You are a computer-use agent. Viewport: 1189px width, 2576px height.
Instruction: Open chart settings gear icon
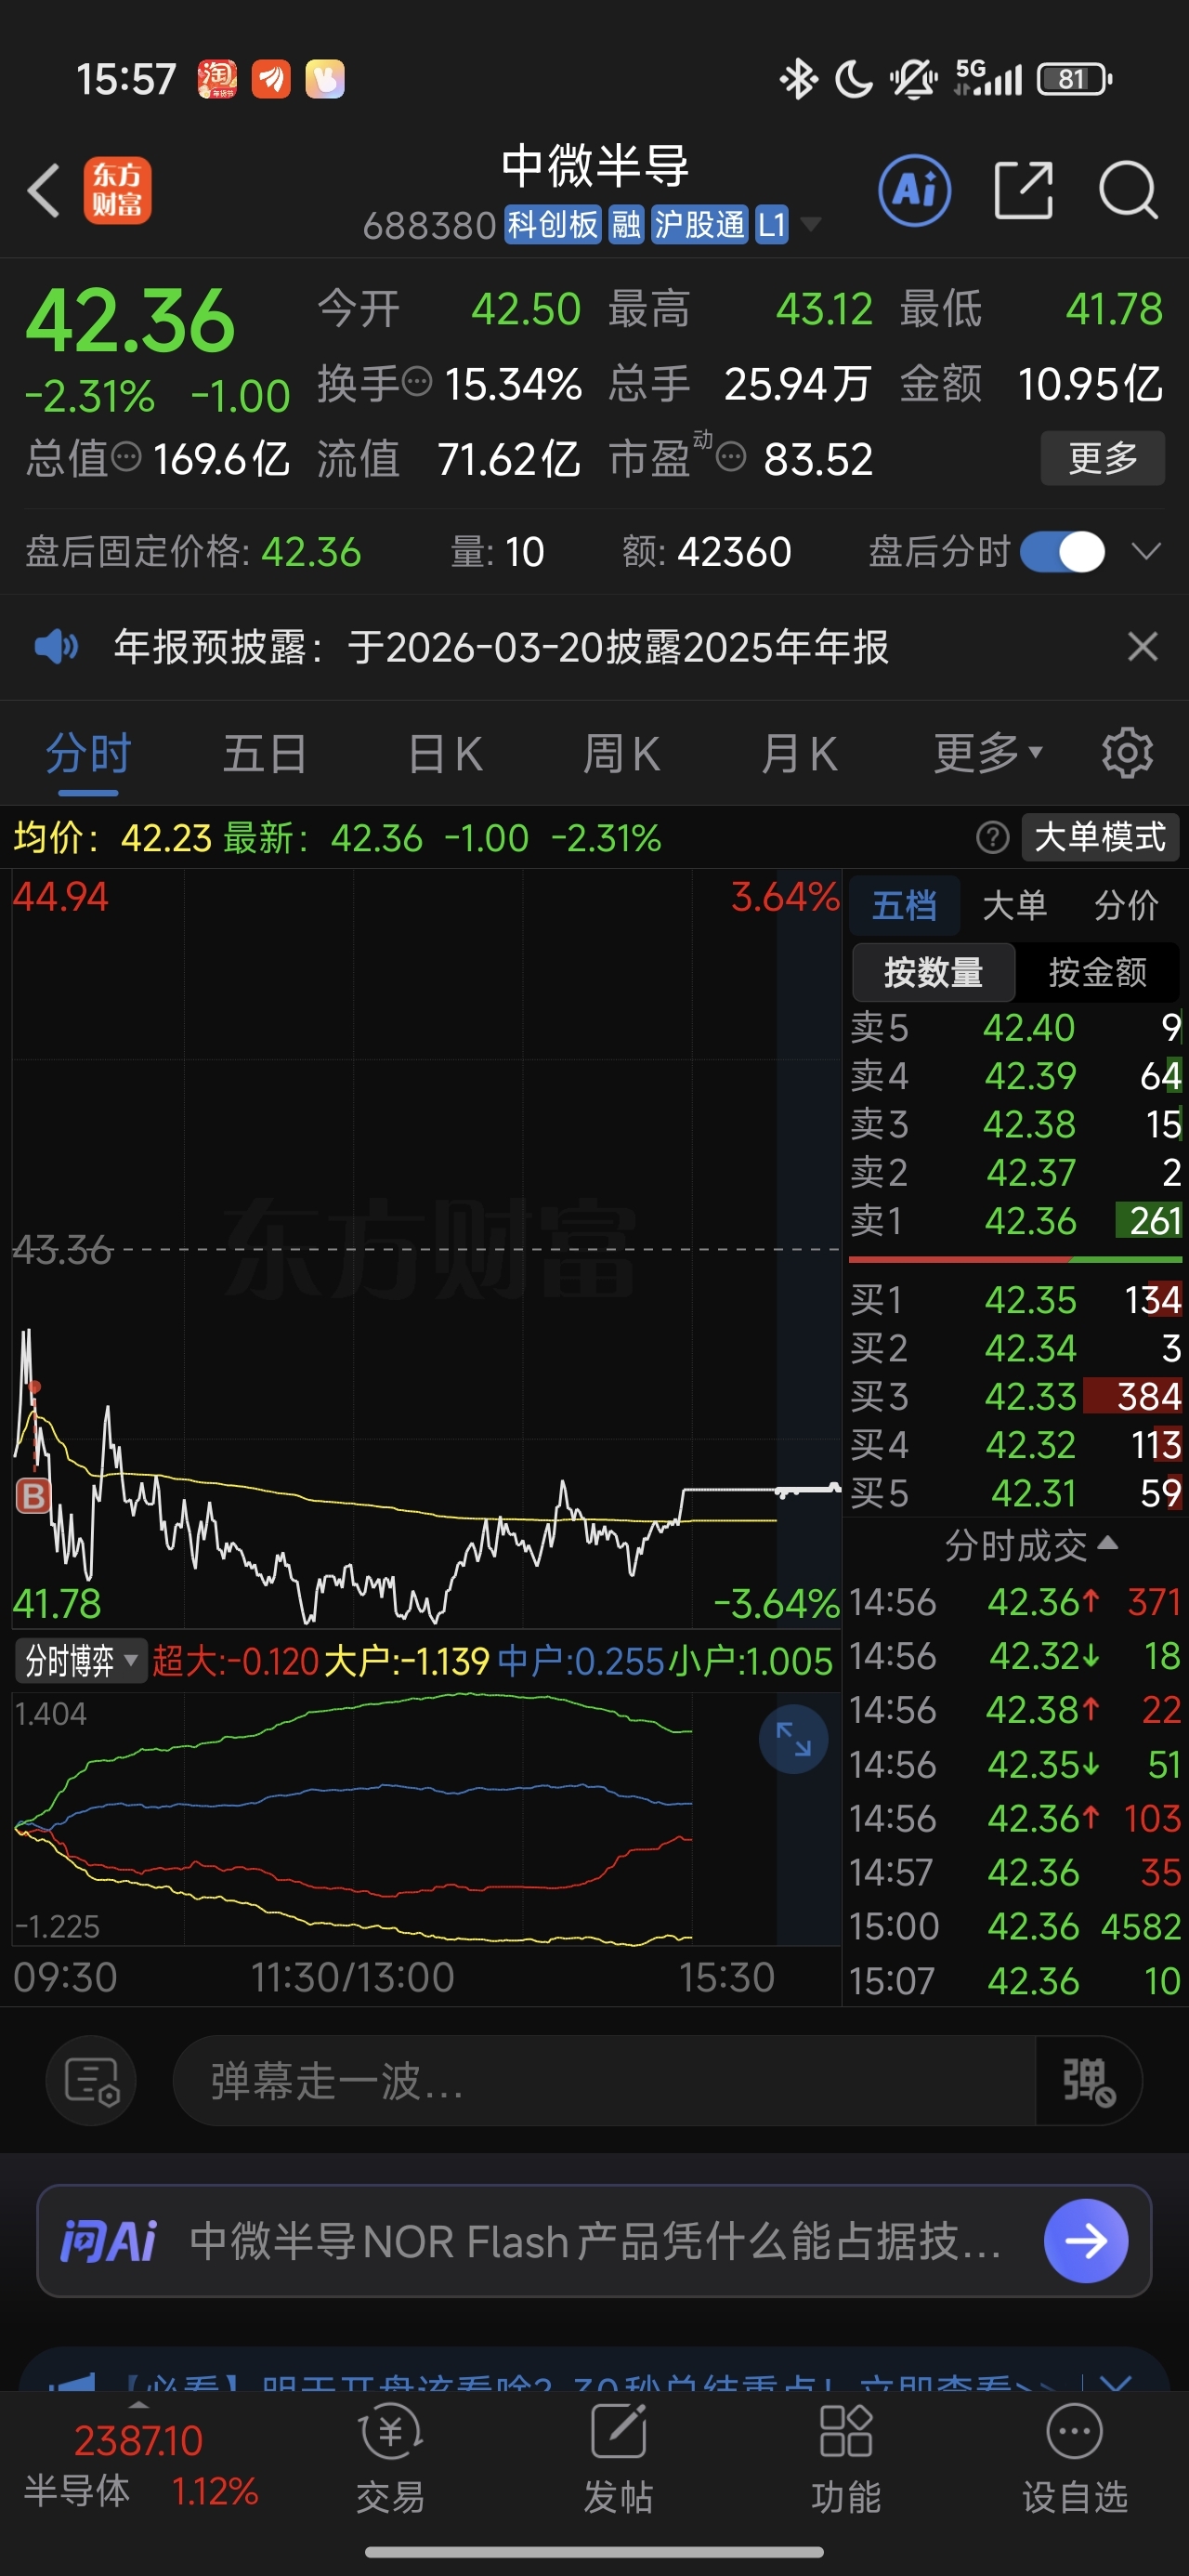[1127, 753]
